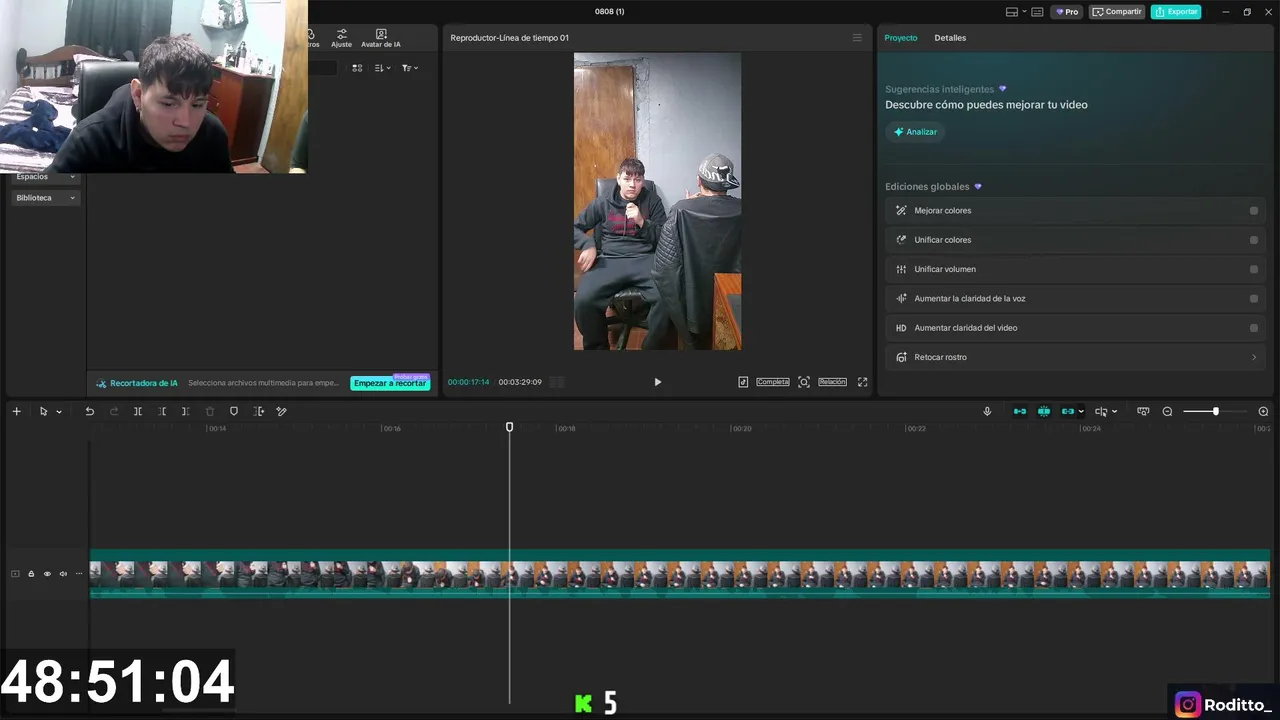Lock the main video track
Viewport: 1280px width, 720px height.
point(31,574)
